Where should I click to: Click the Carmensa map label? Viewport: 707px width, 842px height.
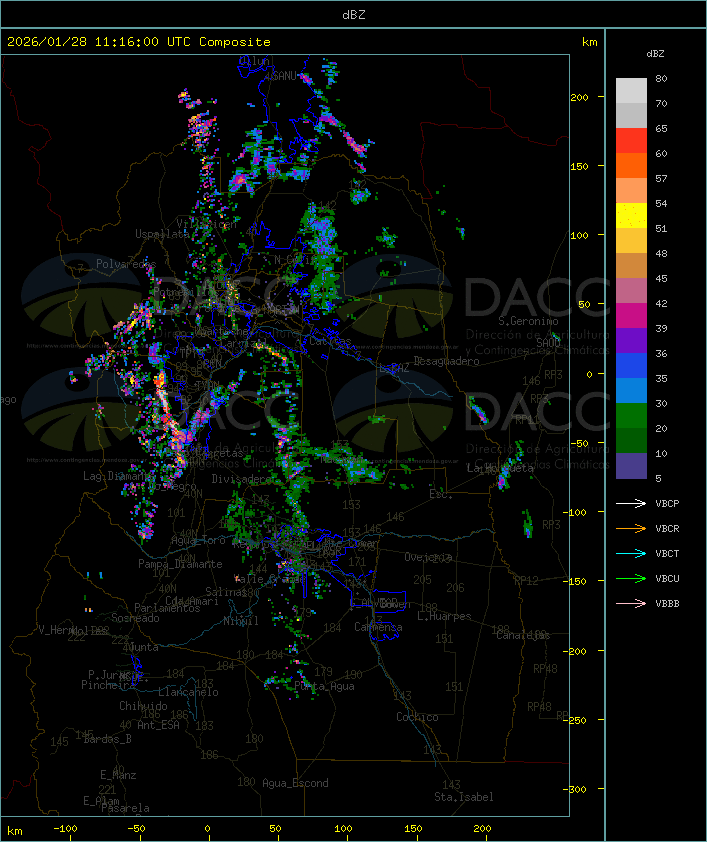[x=378, y=627]
